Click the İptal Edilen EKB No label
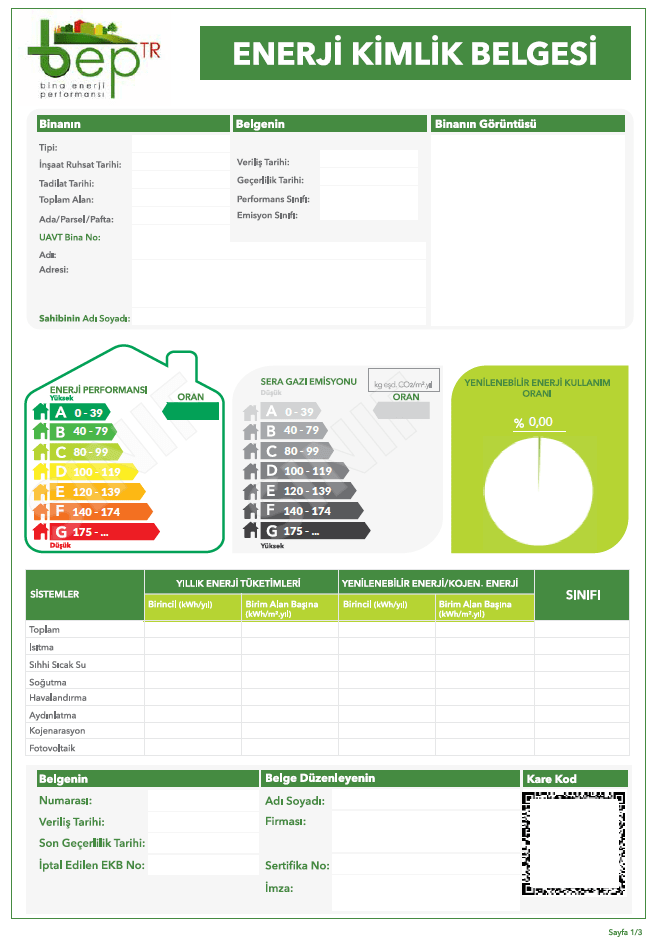 (x=92, y=865)
